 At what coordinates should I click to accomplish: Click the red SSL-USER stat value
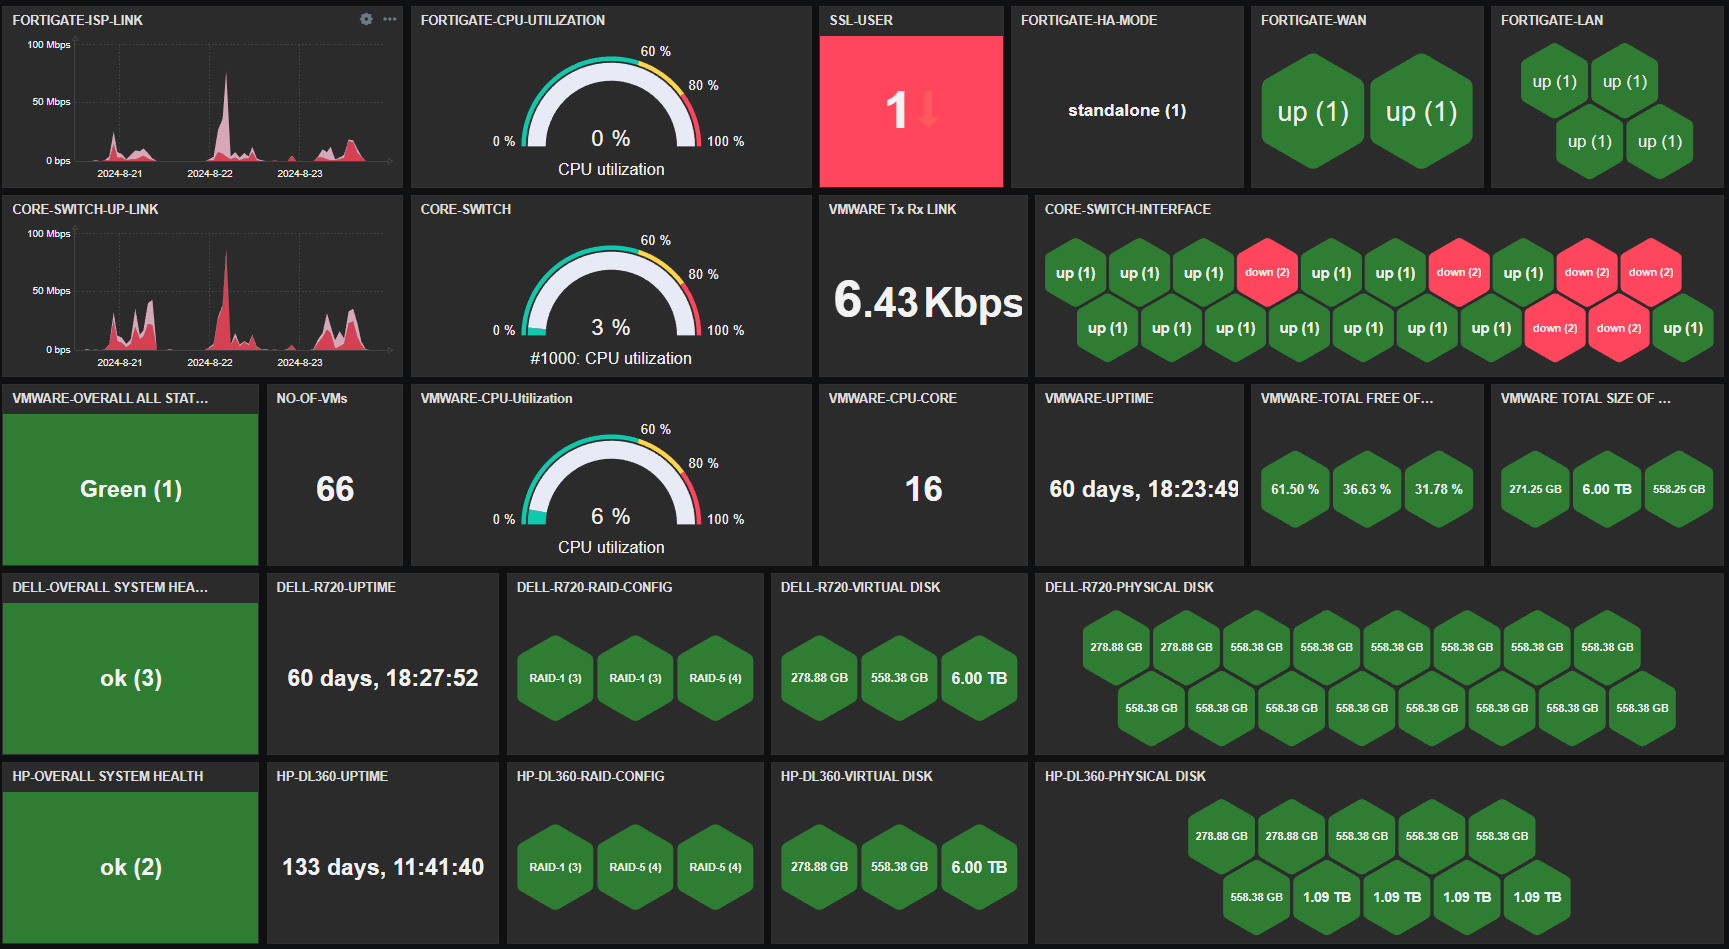click(x=899, y=110)
